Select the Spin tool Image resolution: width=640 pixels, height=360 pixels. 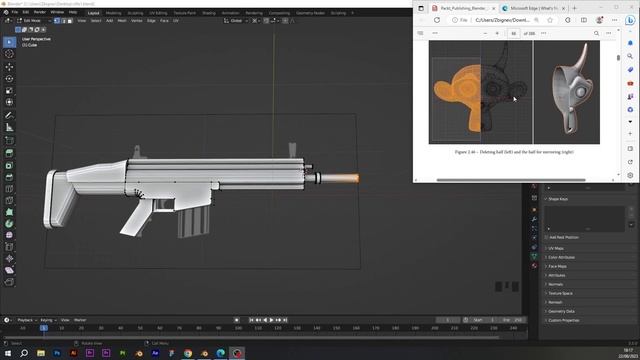click(9, 224)
